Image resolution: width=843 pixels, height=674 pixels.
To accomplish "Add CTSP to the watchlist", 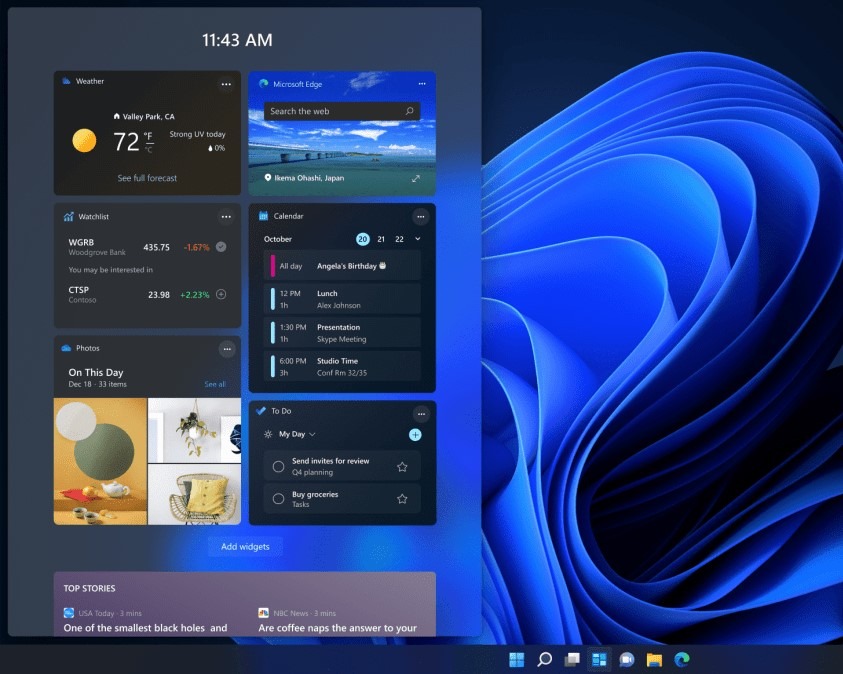I will click(221, 294).
